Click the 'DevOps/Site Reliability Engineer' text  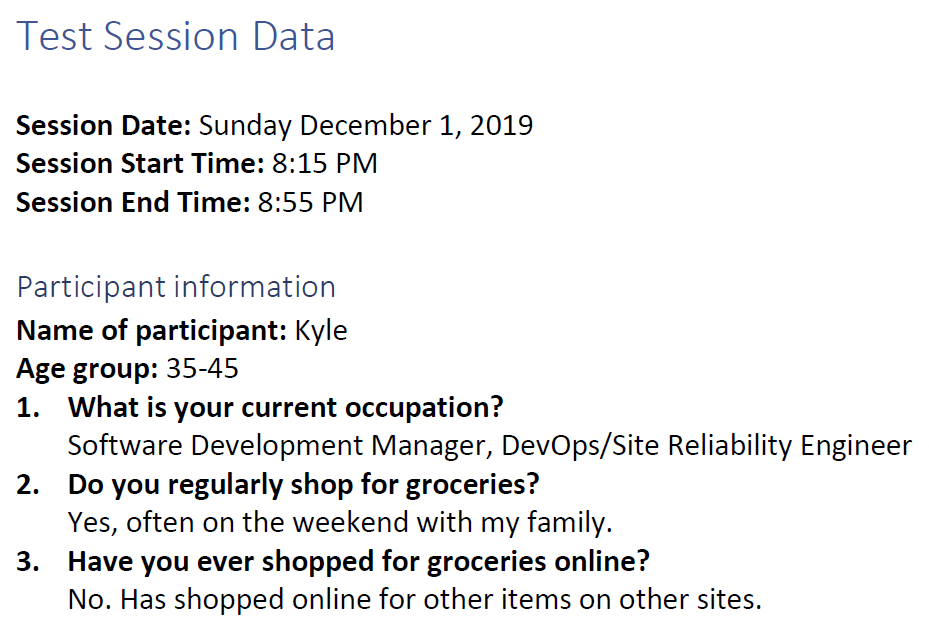(x=707, y=446)
